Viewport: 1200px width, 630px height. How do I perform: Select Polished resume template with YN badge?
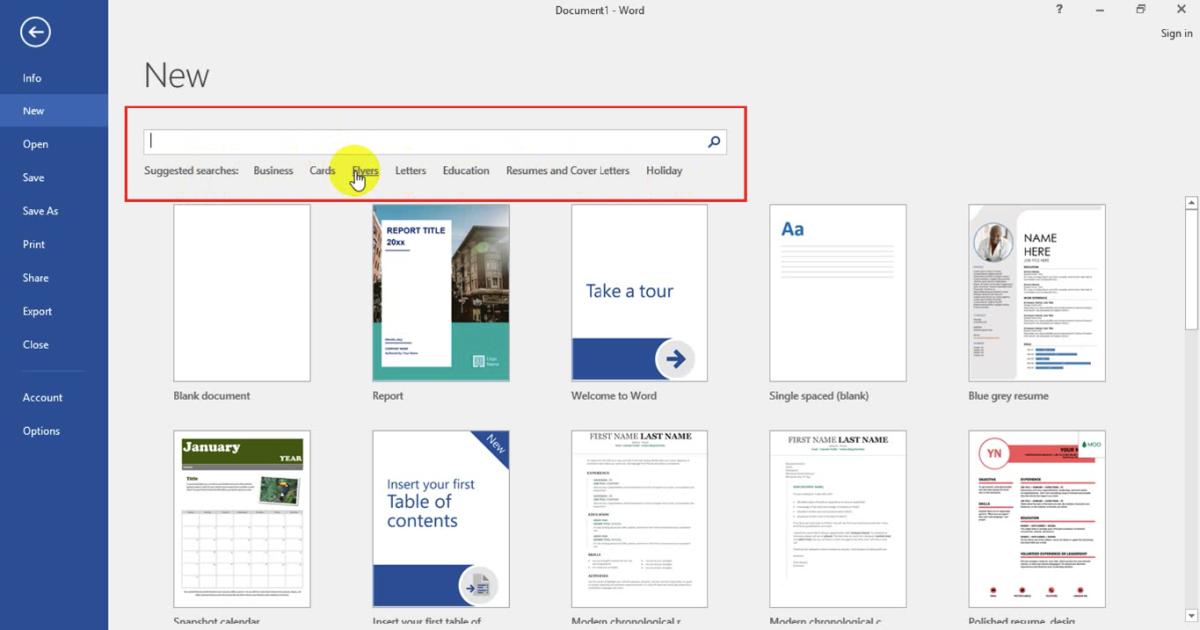coord(1037,519)
